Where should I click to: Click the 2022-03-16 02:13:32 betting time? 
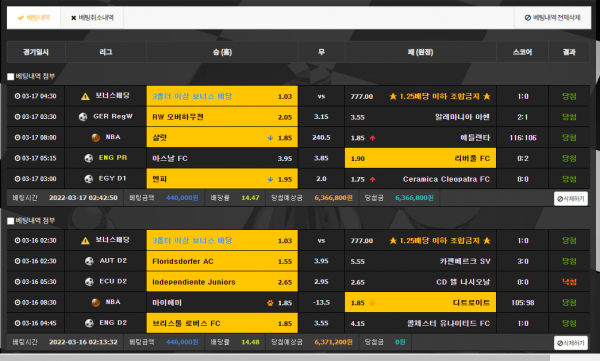(x=83, y=342)
